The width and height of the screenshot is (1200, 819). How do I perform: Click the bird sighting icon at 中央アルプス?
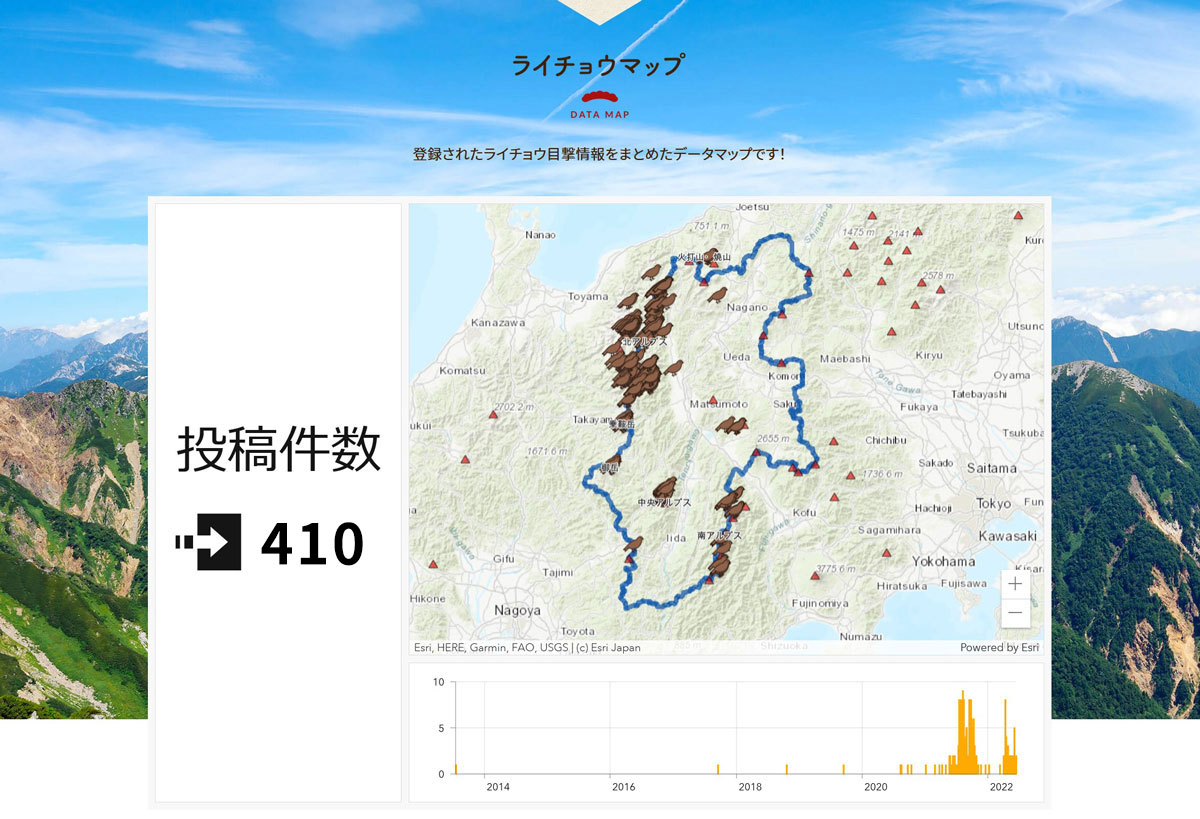tap(666, 487)
